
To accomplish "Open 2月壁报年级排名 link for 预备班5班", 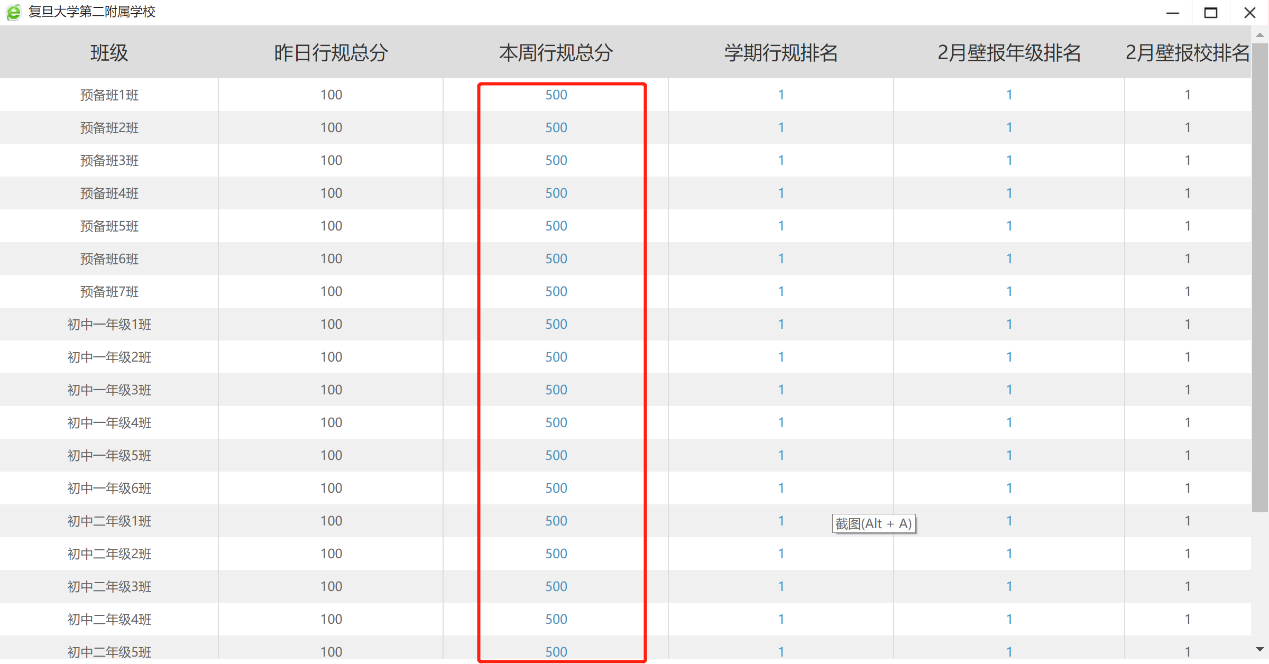I will [x=1009, y=226].
